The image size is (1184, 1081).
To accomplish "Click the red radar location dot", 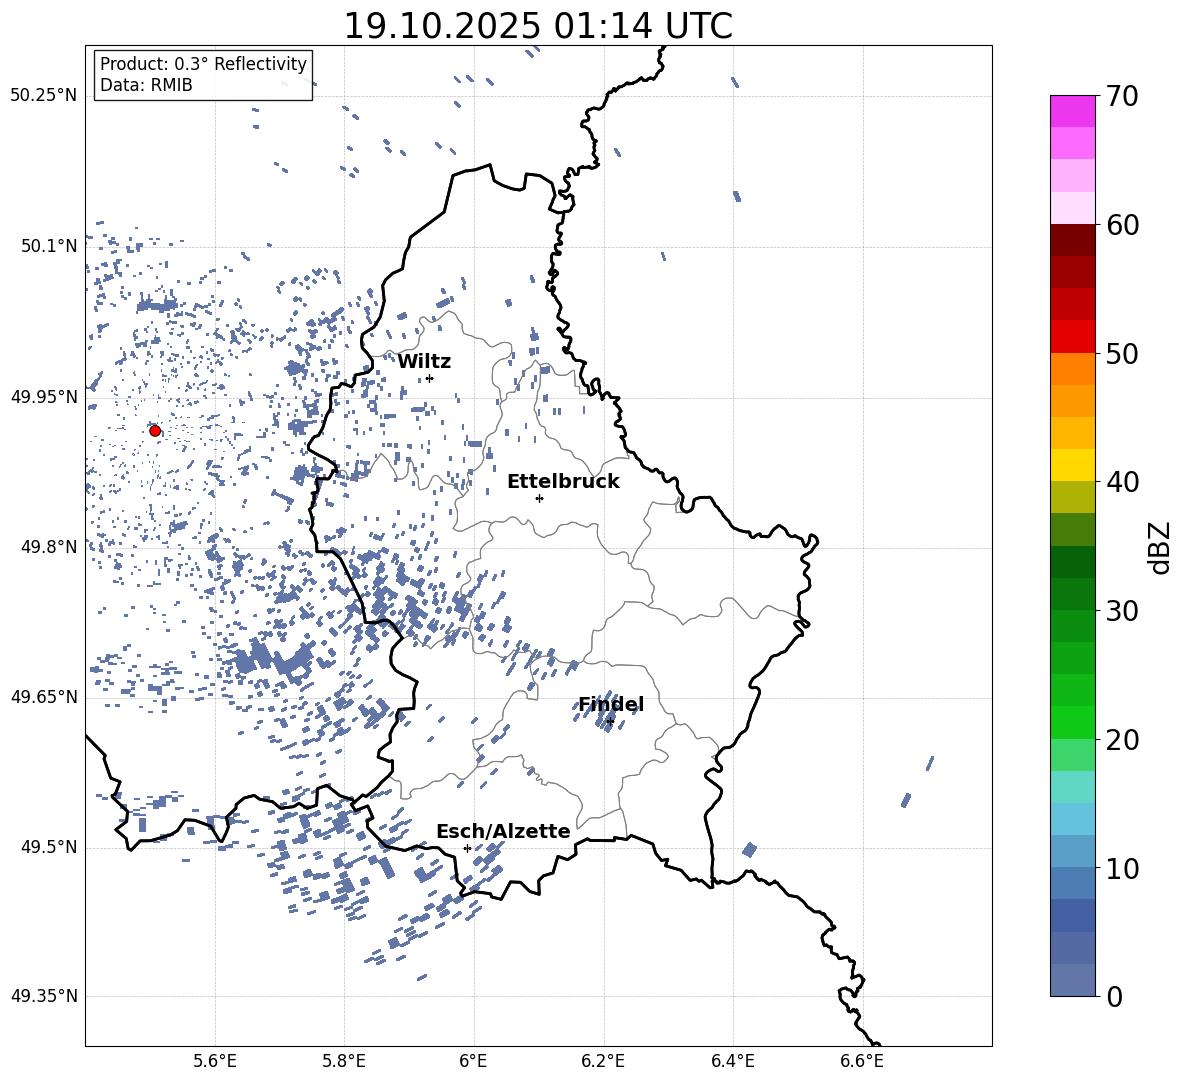I will tap(155, 430).
